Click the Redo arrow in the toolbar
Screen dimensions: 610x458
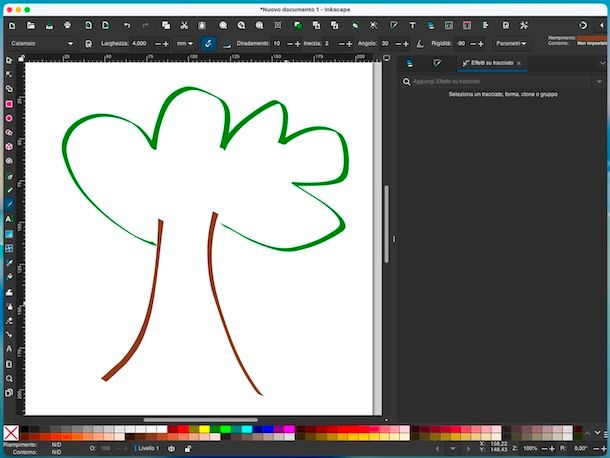point(144,24)
